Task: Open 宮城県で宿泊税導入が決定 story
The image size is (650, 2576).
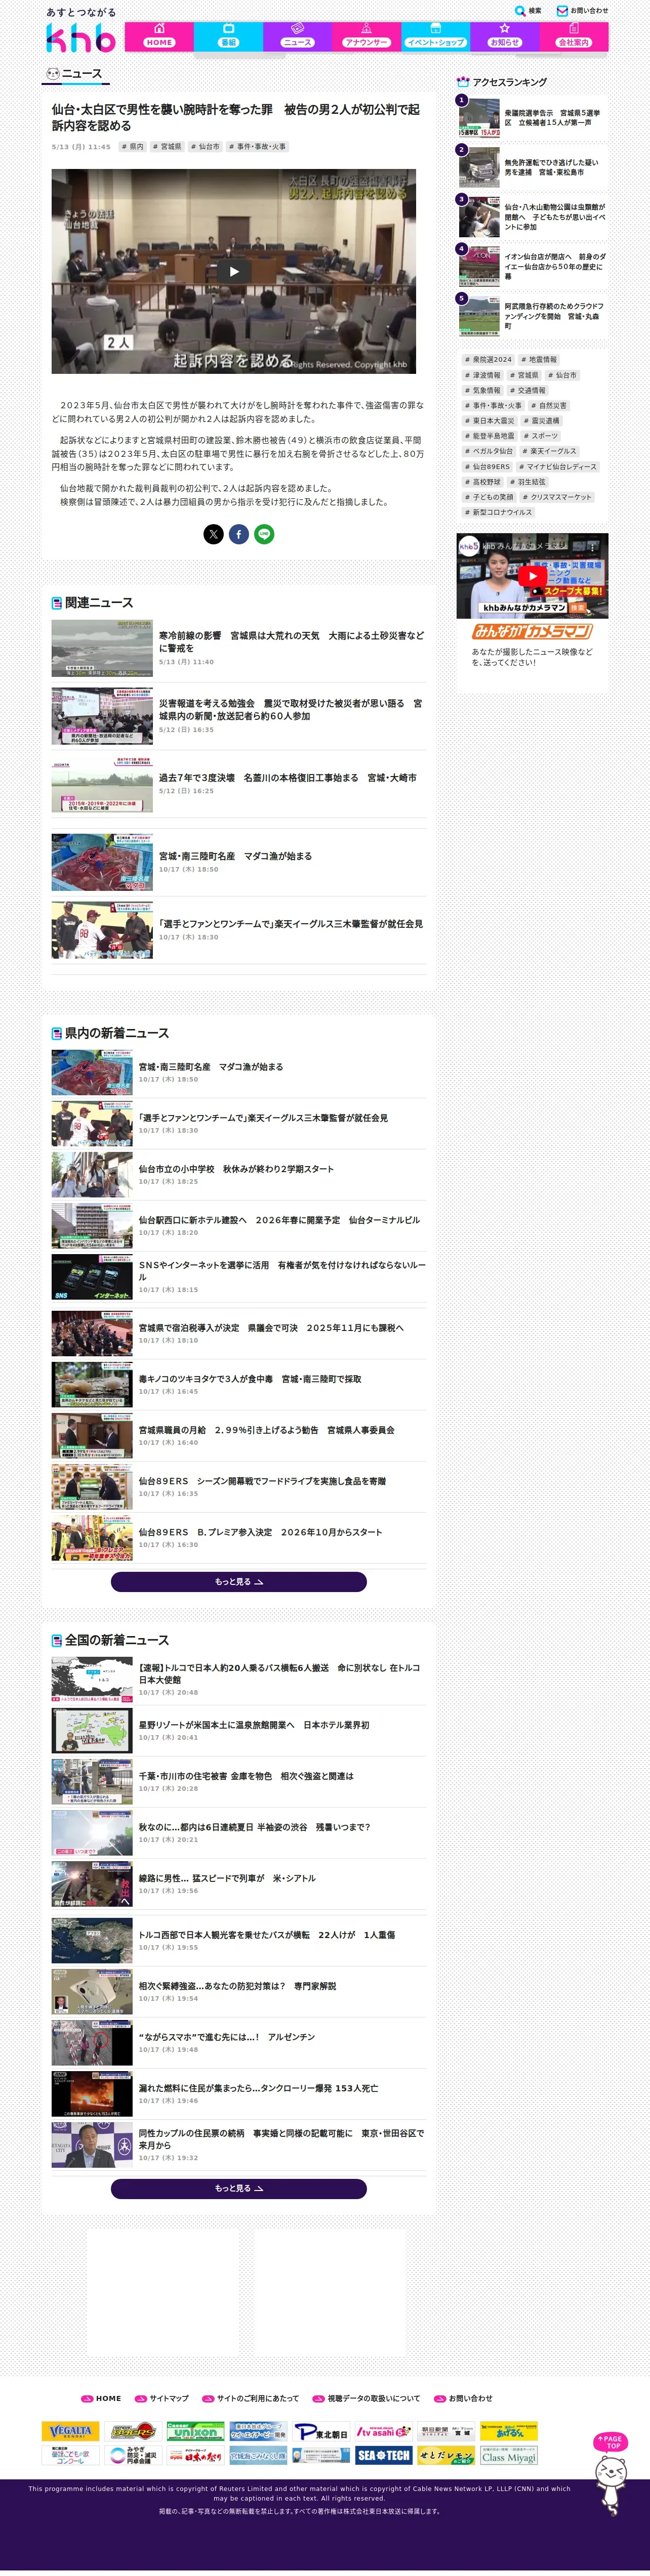Action: [x=239, y=1334]
